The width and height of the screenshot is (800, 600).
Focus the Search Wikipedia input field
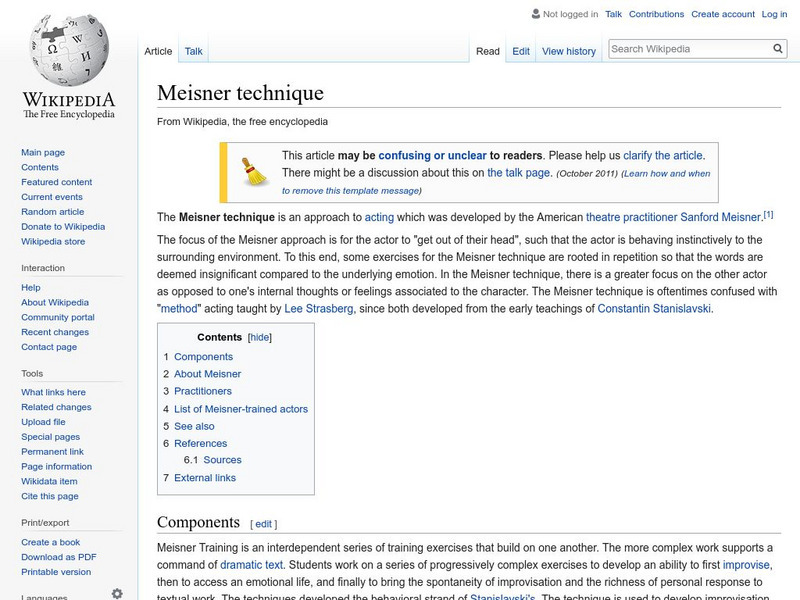pyautogui.click(x=690, y=49)
